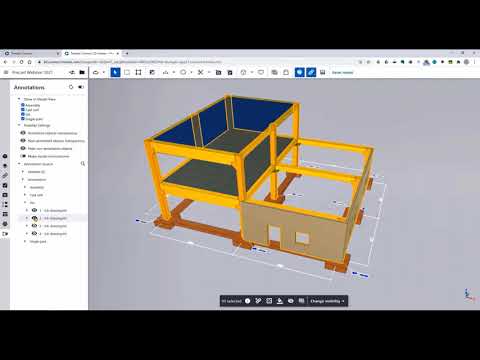
Task: Open the Change visibility dropdown
Action: click(x=327, y=301)
